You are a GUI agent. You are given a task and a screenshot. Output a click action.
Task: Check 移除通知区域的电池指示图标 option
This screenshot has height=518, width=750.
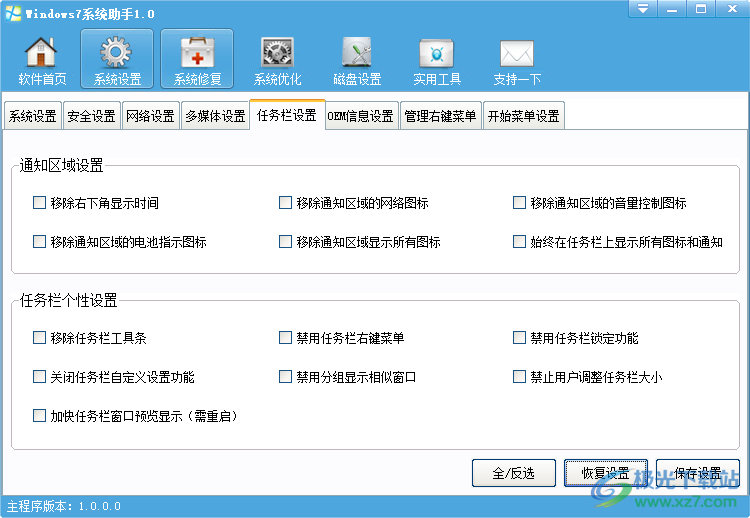[x=120, y=242]
